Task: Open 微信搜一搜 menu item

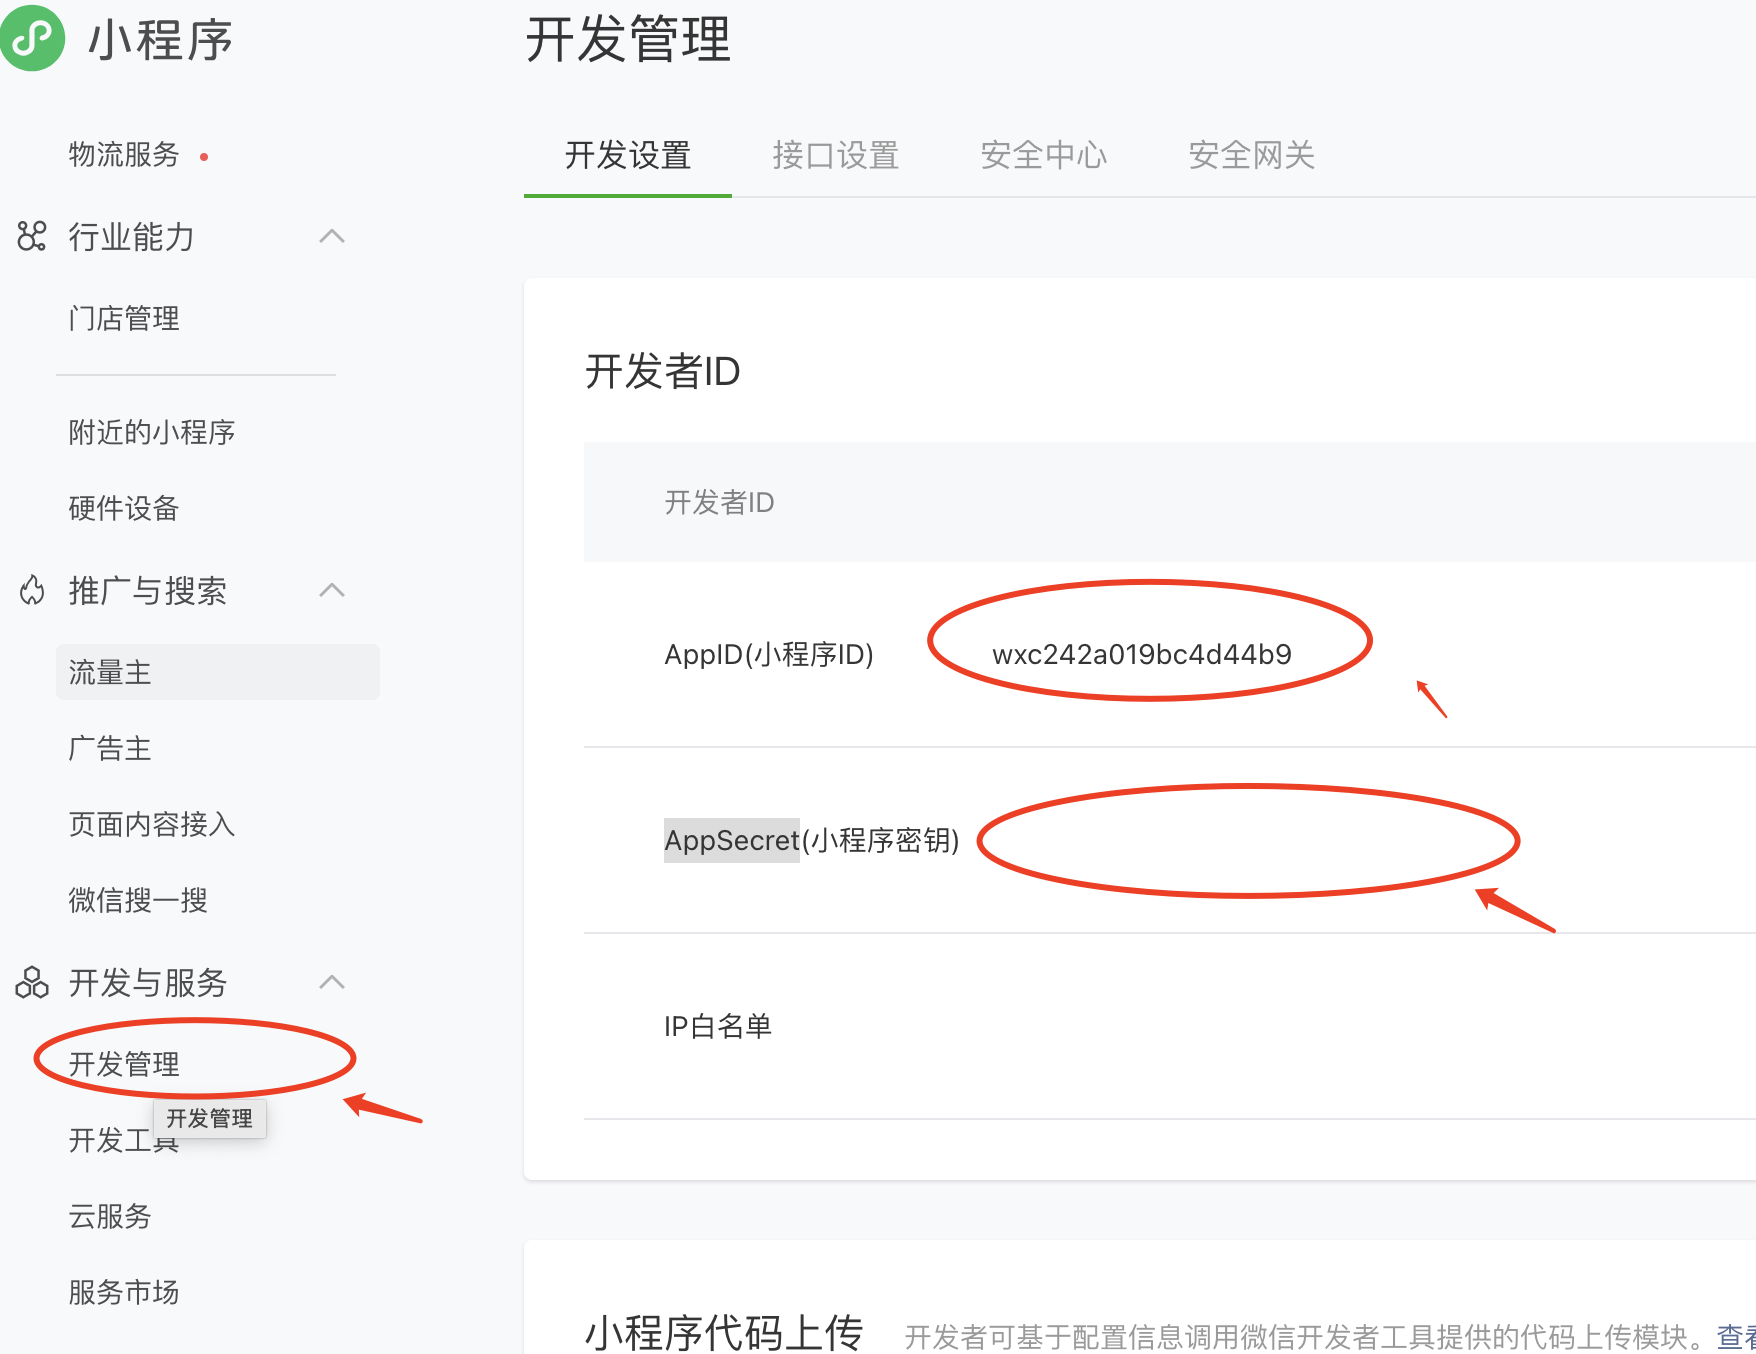Action: [x=138, y=900]
